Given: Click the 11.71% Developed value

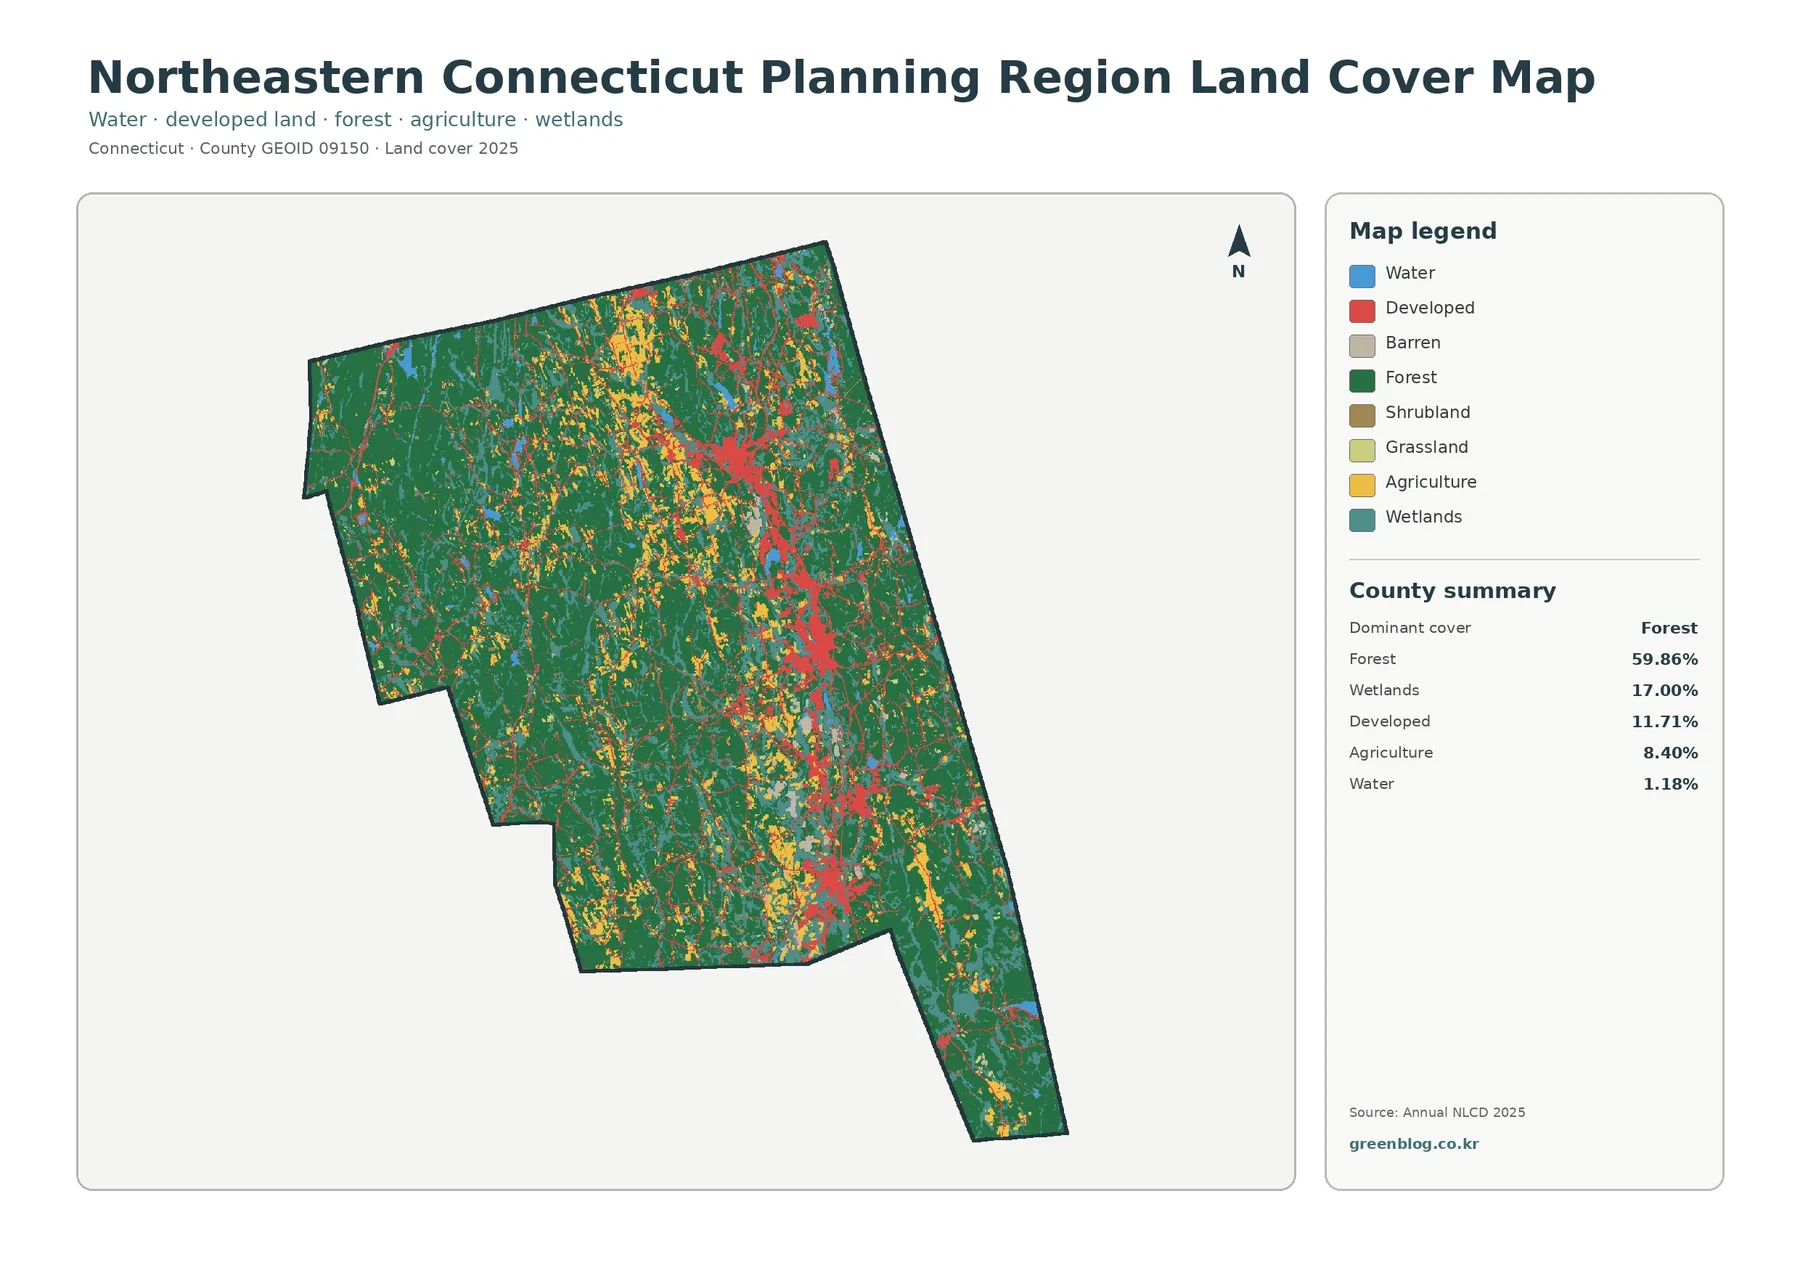Looking at the screenshot, I should point(1665,722).
